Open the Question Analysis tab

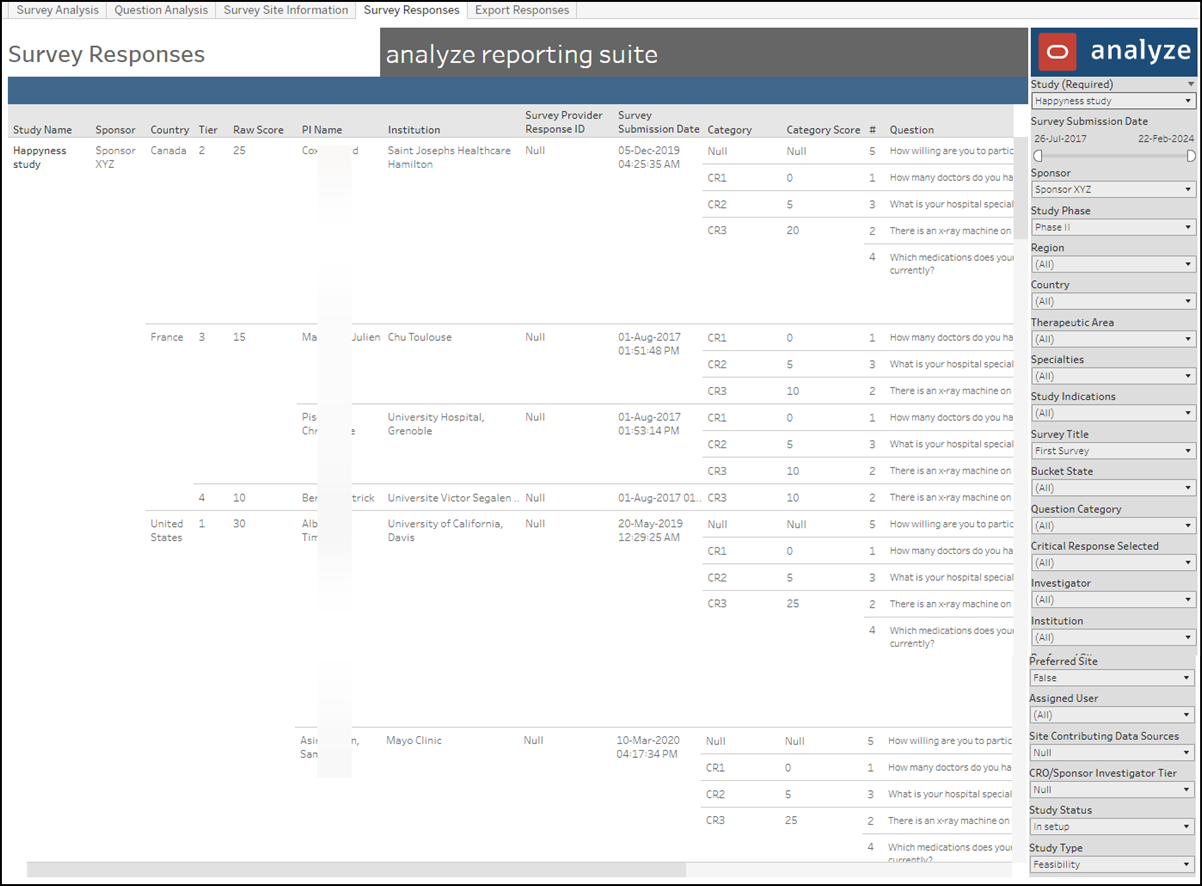click(x=161, y=10)
